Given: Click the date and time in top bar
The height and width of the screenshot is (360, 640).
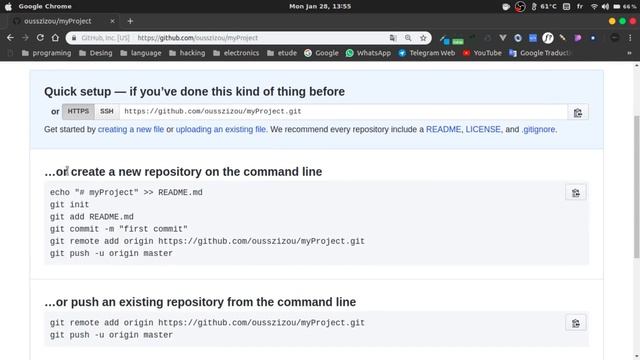Looking at the screenshot, I should click(x=320, y=7).
